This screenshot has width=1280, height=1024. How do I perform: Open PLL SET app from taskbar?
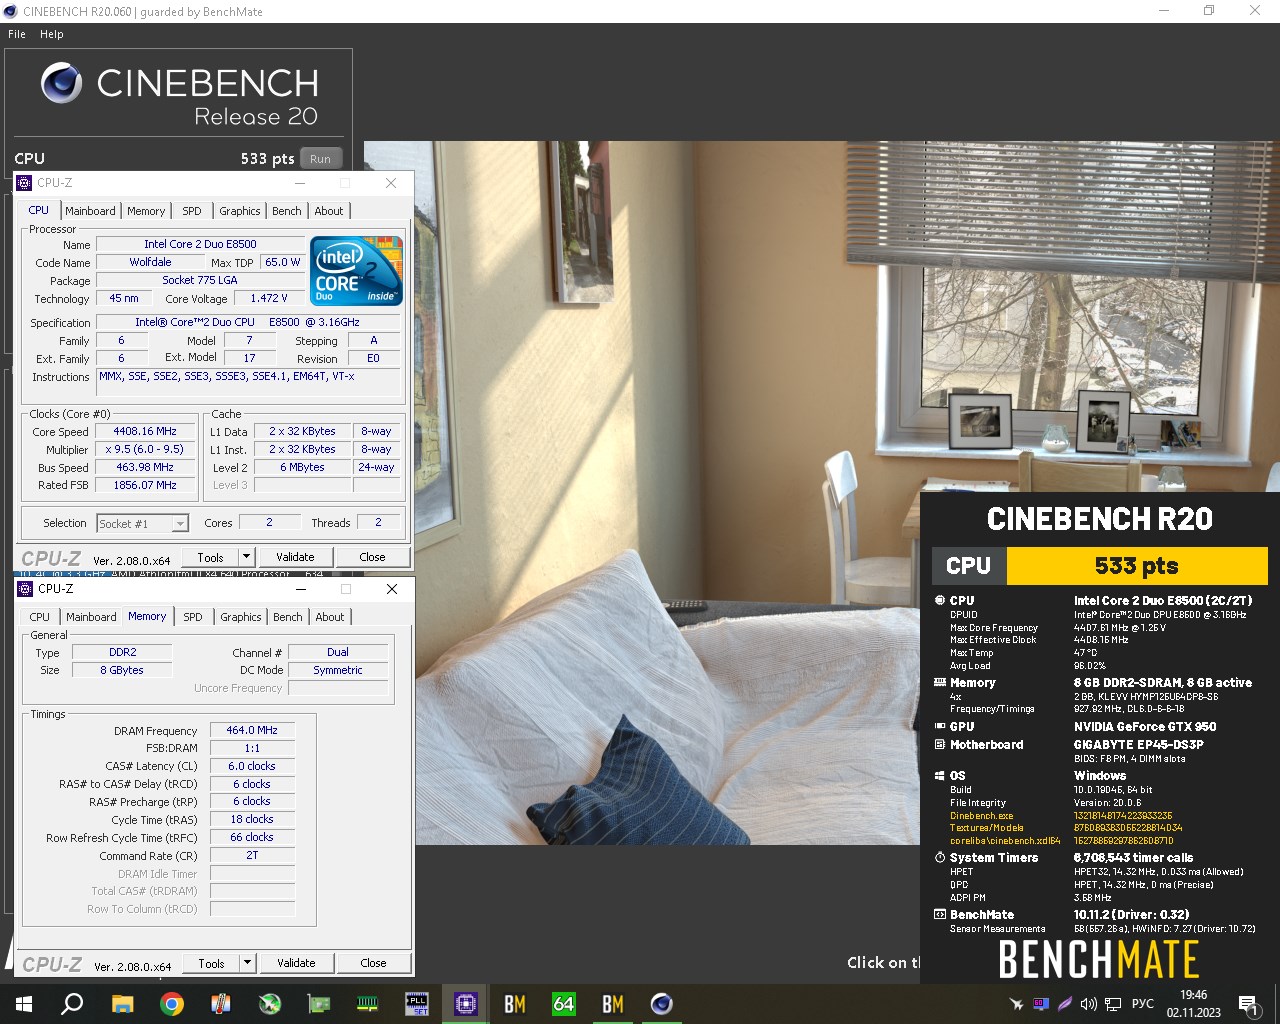point(416,1004)
